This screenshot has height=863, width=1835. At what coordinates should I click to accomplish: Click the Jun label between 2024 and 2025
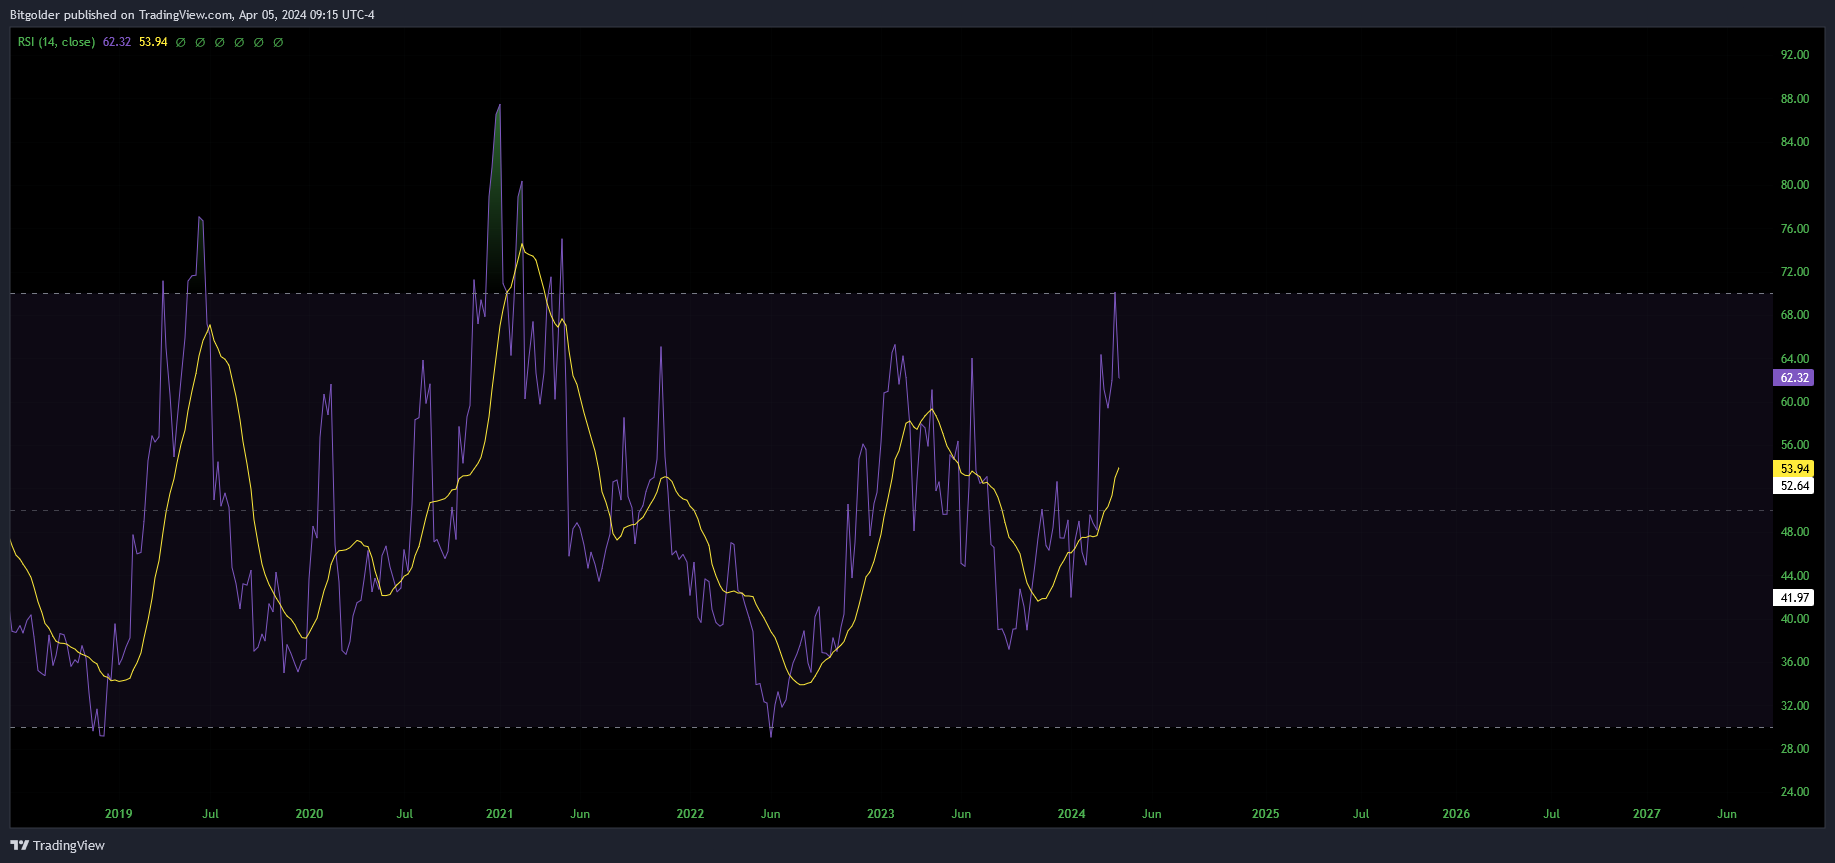click(x=1152, y=814)
